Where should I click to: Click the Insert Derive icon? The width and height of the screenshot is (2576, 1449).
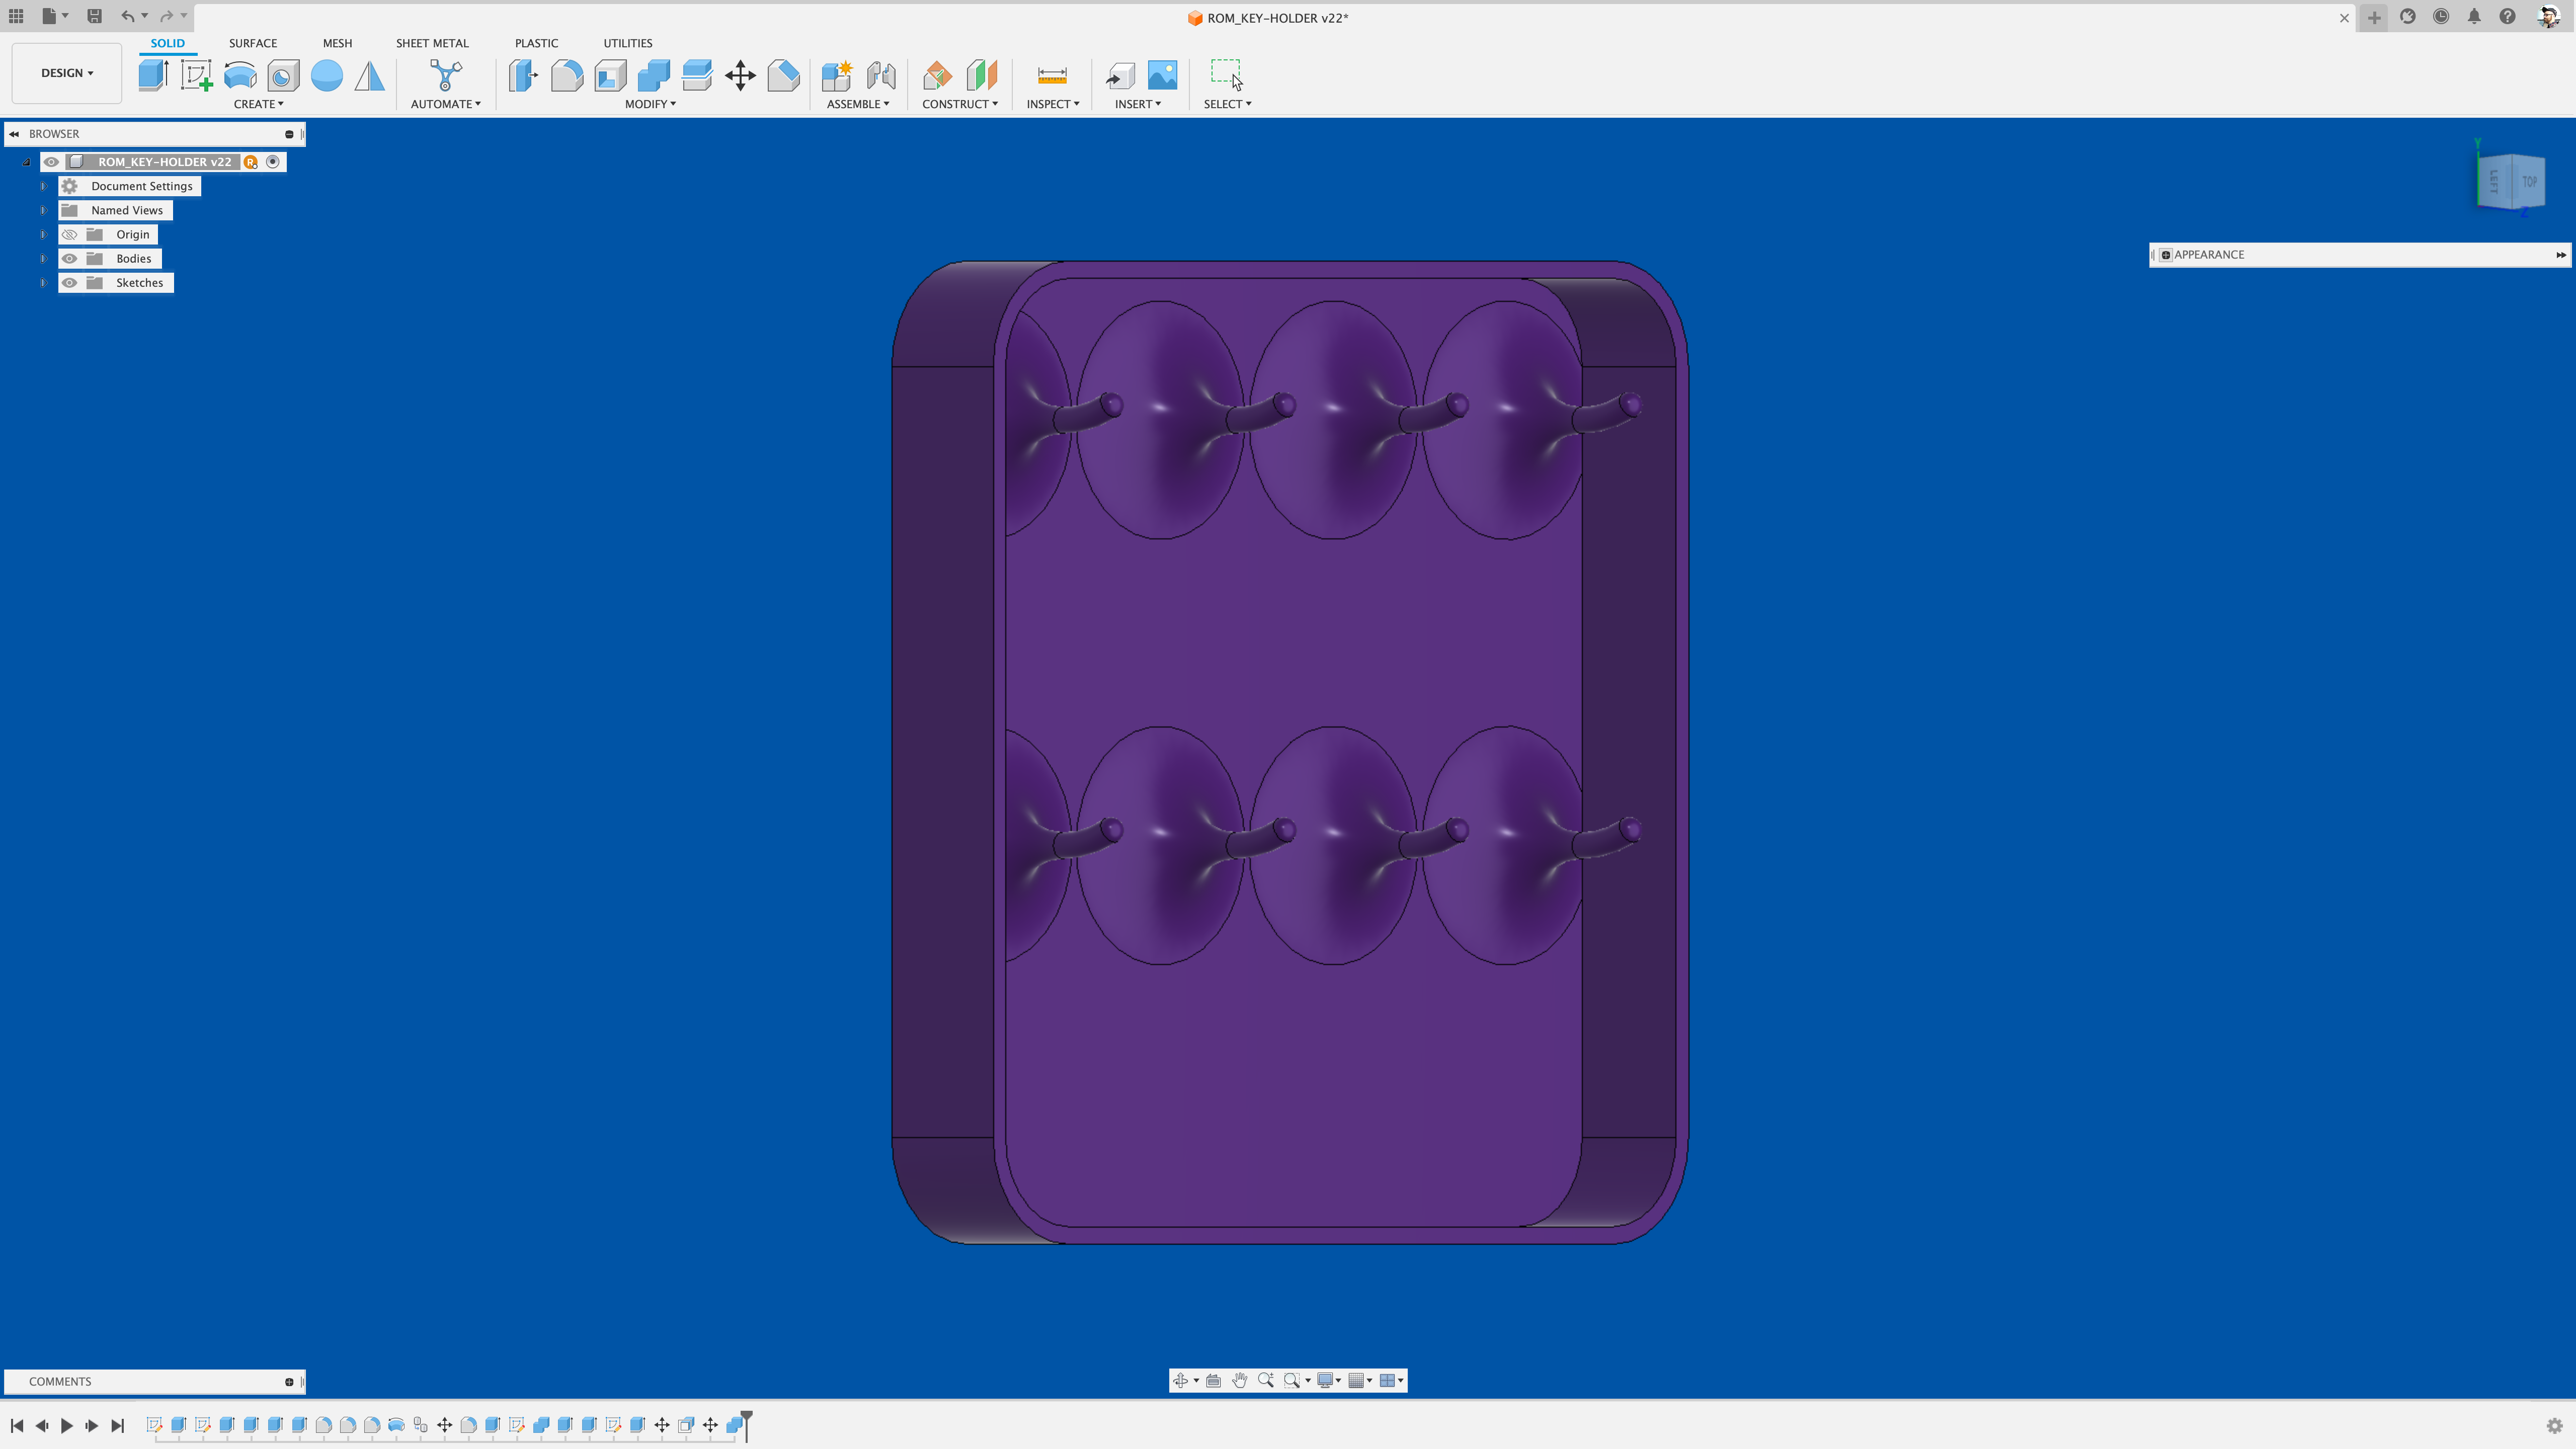(x=1120, y=75)
